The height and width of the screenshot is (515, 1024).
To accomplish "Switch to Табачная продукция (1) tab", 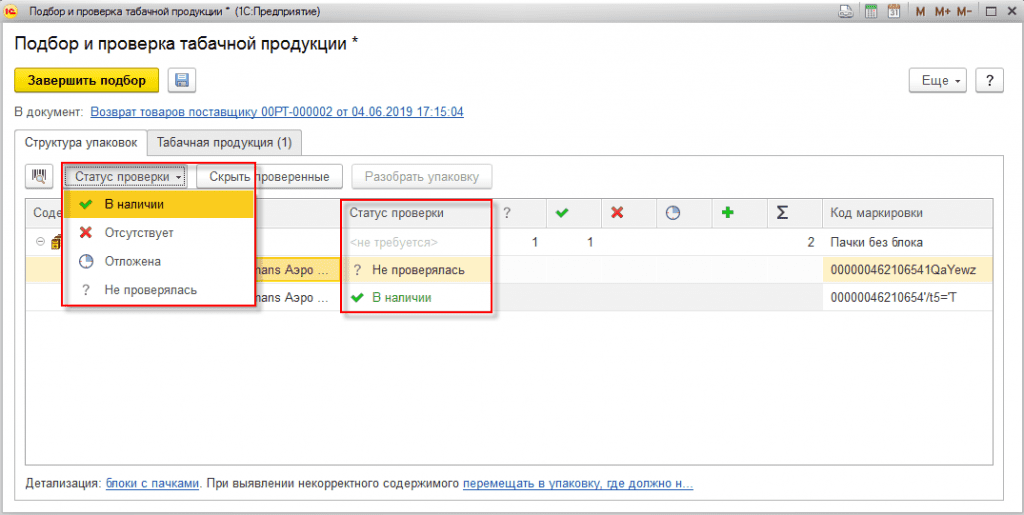I will click(224, 143).
